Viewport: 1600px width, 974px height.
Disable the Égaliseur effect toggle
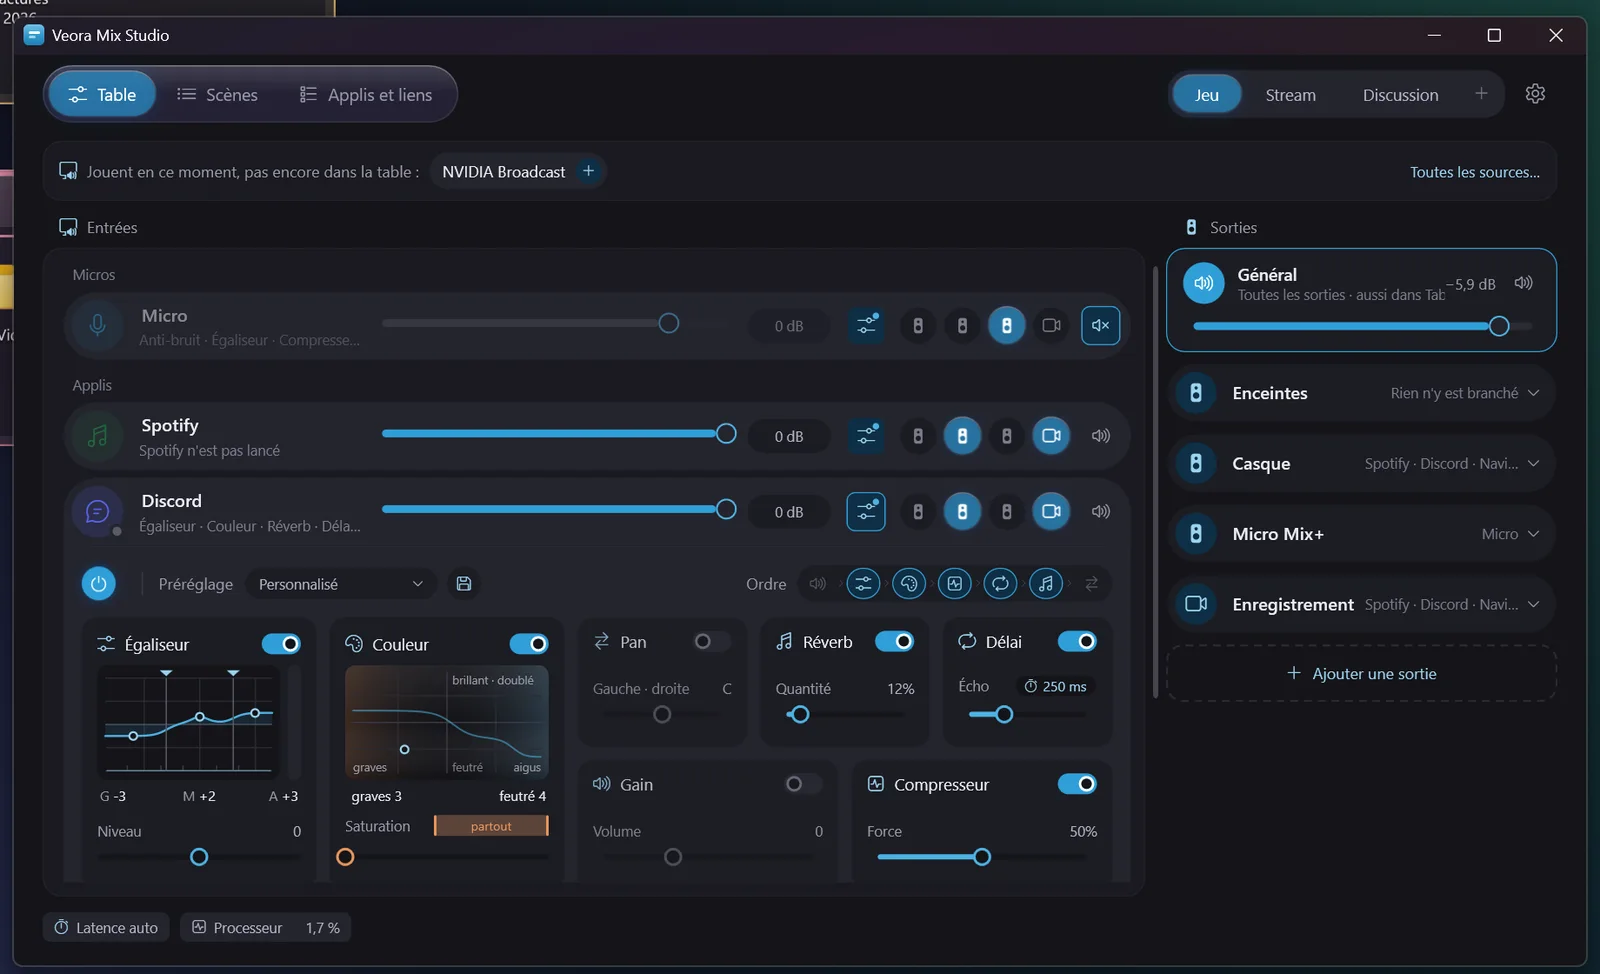point(281,644)
